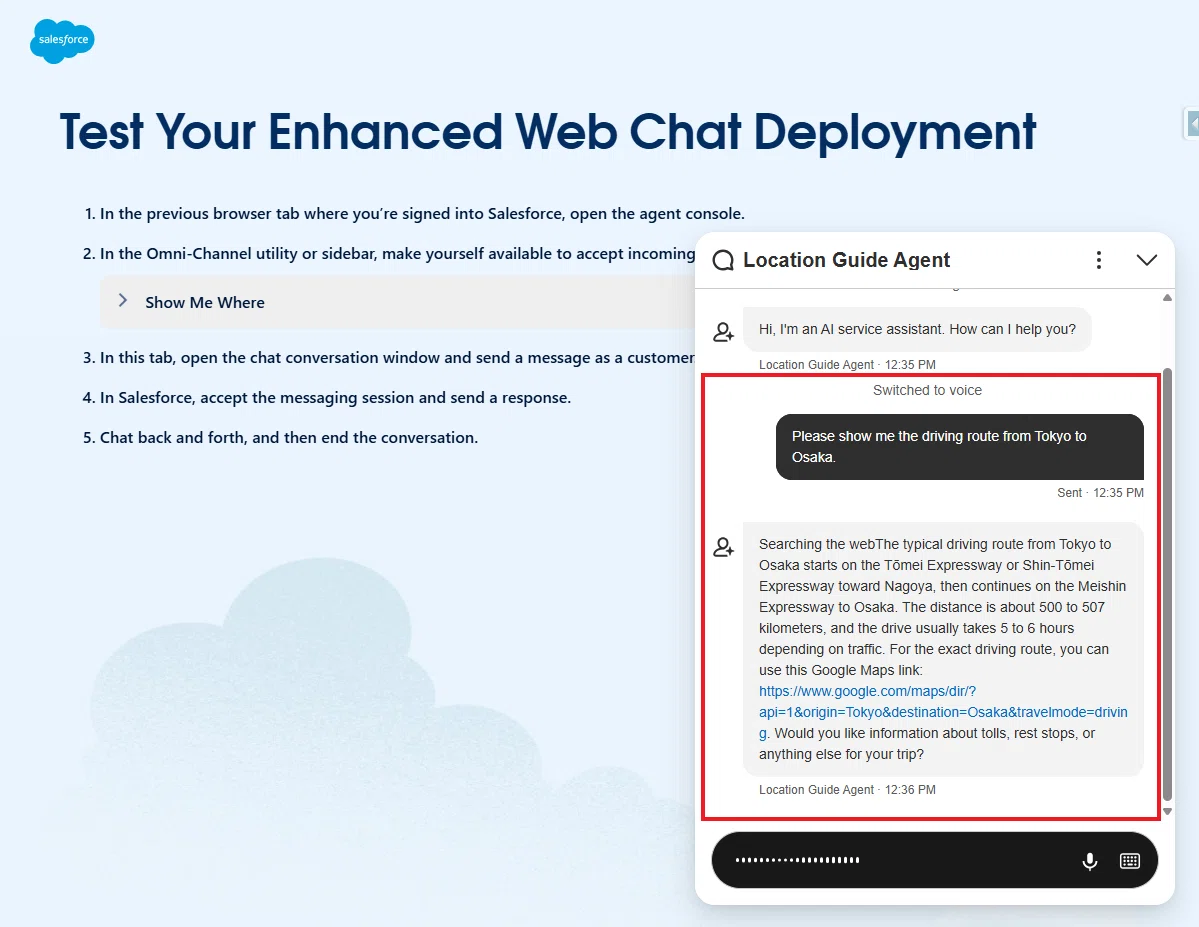Open the Google Maps directions link
1199x927 pixels.
[x=943, y=712]
